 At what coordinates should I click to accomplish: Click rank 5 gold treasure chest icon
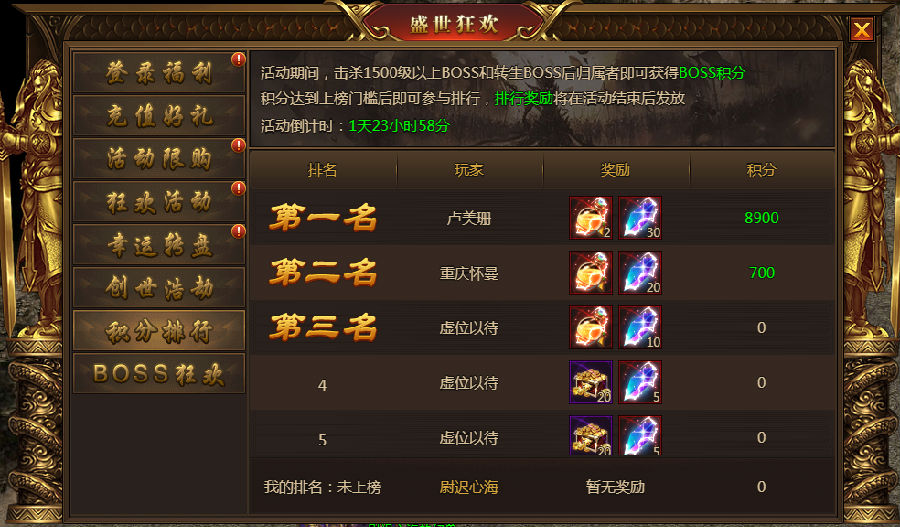pyautogui.click(x=591, y=435)
